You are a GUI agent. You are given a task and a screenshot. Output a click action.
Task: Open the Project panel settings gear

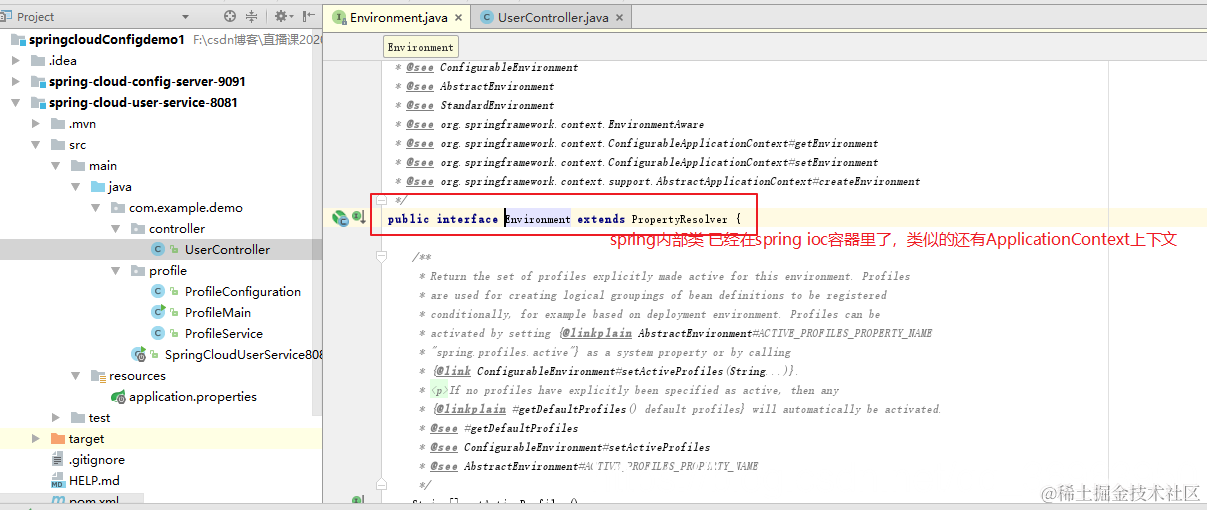click(281, 16)
